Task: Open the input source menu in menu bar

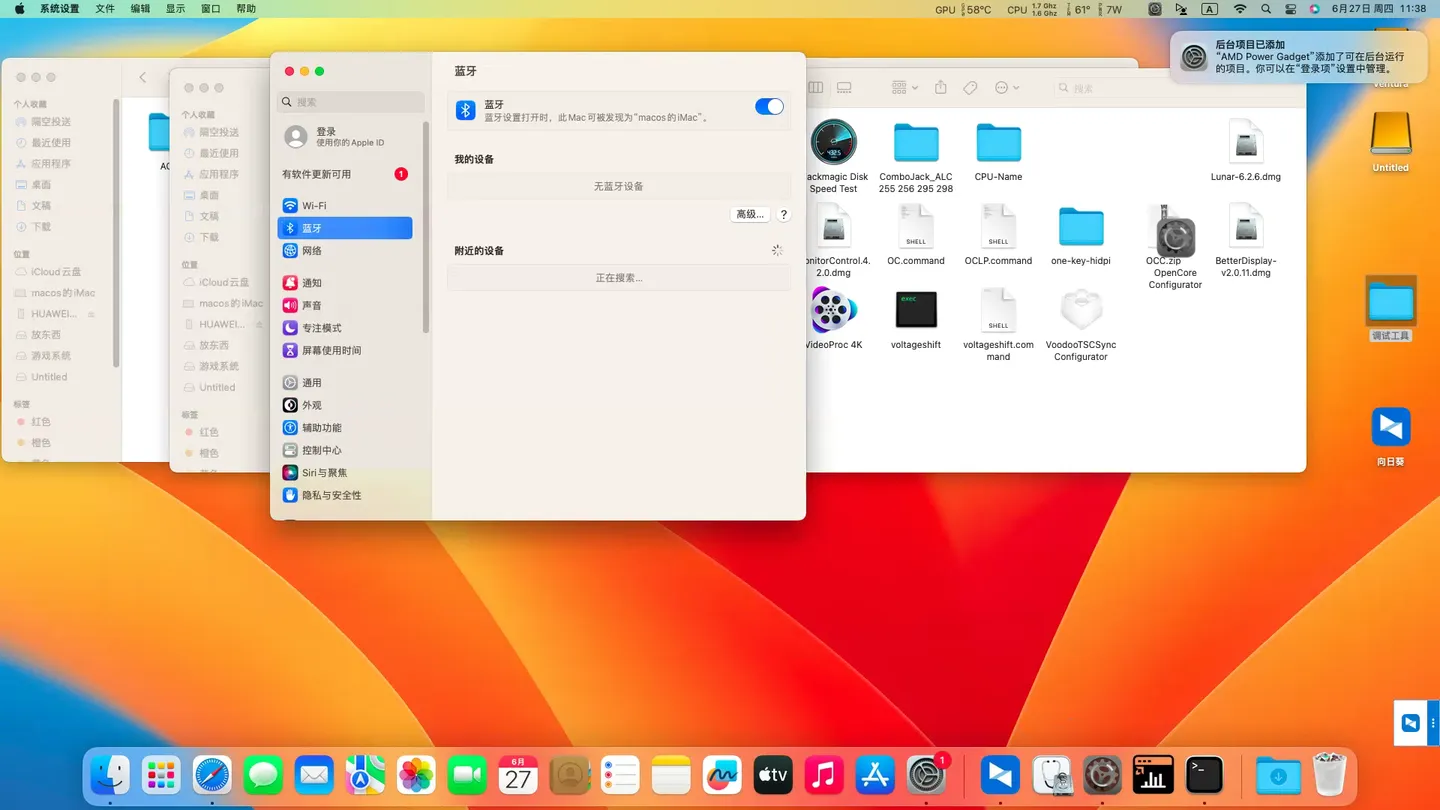Action: pyautogui.click(x=1209, y=9)
